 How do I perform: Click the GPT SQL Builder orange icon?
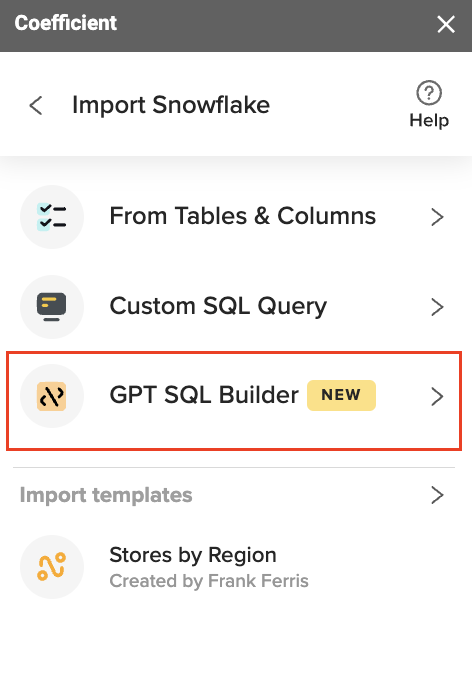click(x=52, y=396)
